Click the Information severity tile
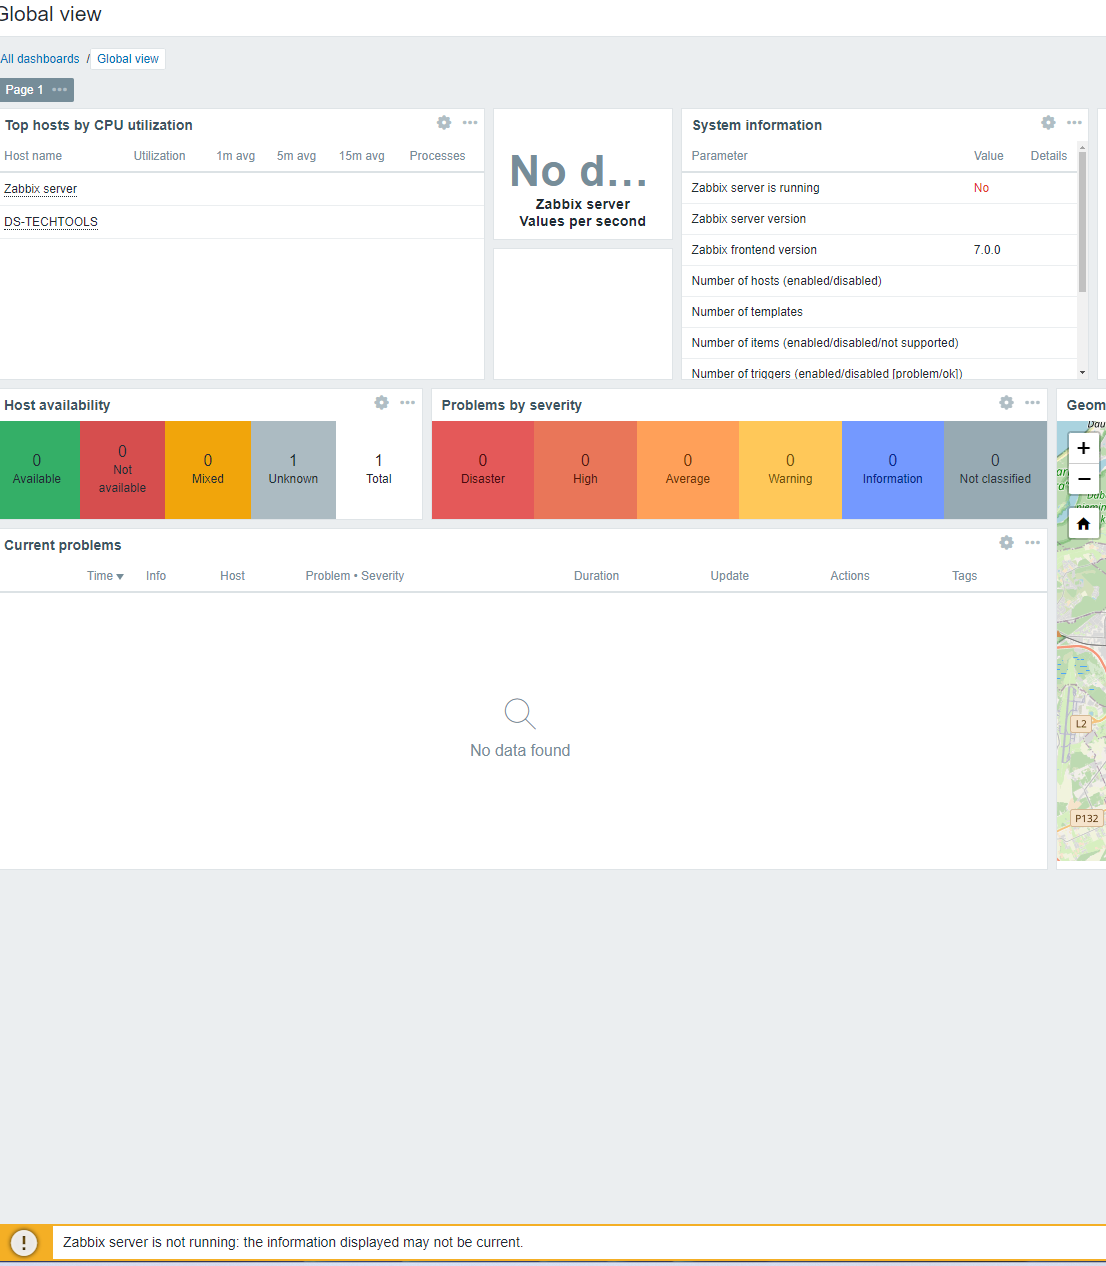This screenshot has width=1106, height=1266. [893, 470]
